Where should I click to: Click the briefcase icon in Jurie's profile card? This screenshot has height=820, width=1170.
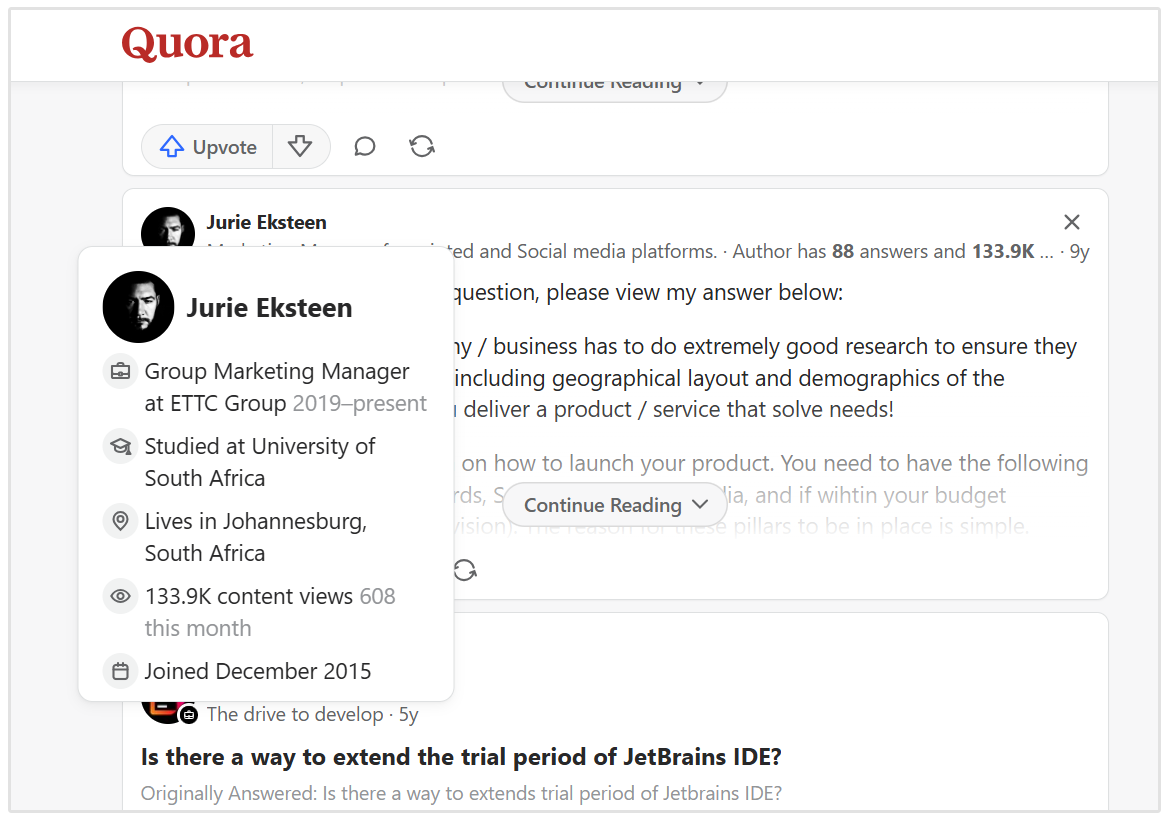tap(120, 371)
